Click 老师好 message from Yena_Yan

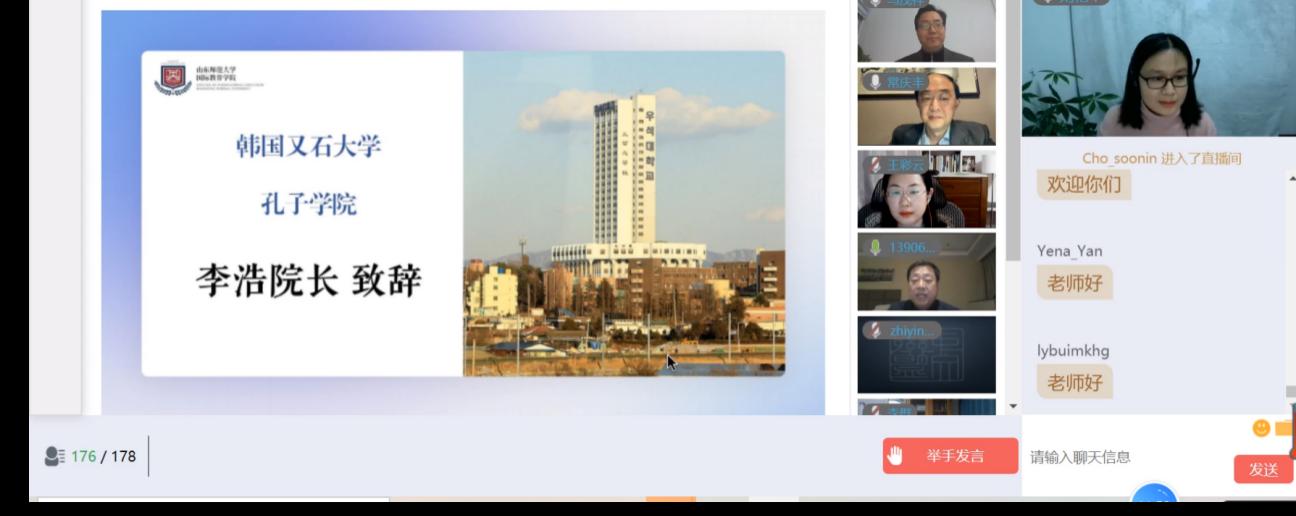pos(1074,283)
